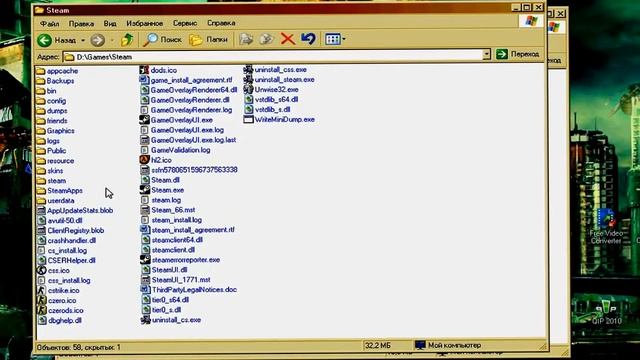Click the QIP 2010 desktop icon
This screenshot has height=360, width=640.
[x=607, y=311]
